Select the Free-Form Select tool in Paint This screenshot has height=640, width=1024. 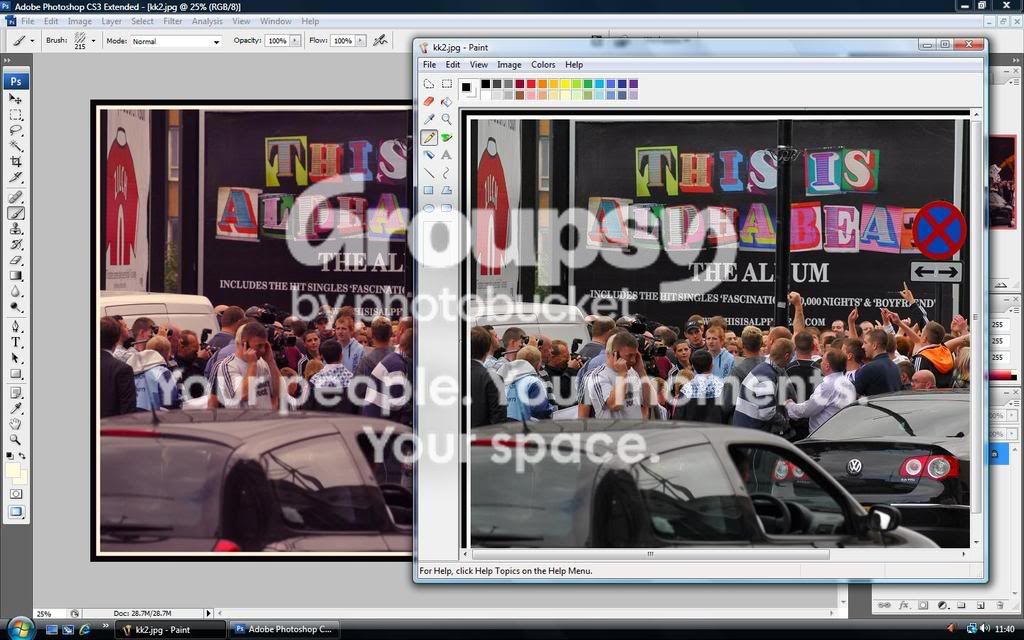pyautogui.click(x=428, y=84)
